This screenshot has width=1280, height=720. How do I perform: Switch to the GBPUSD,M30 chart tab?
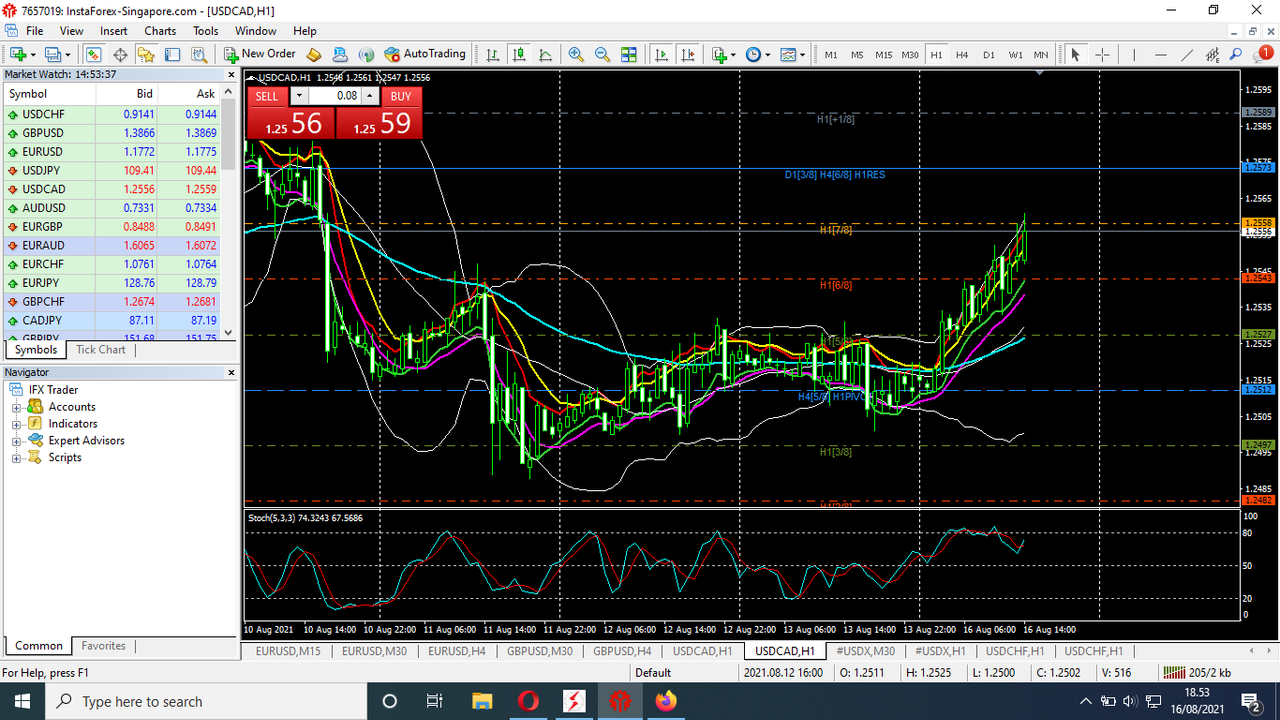point(539,651)
